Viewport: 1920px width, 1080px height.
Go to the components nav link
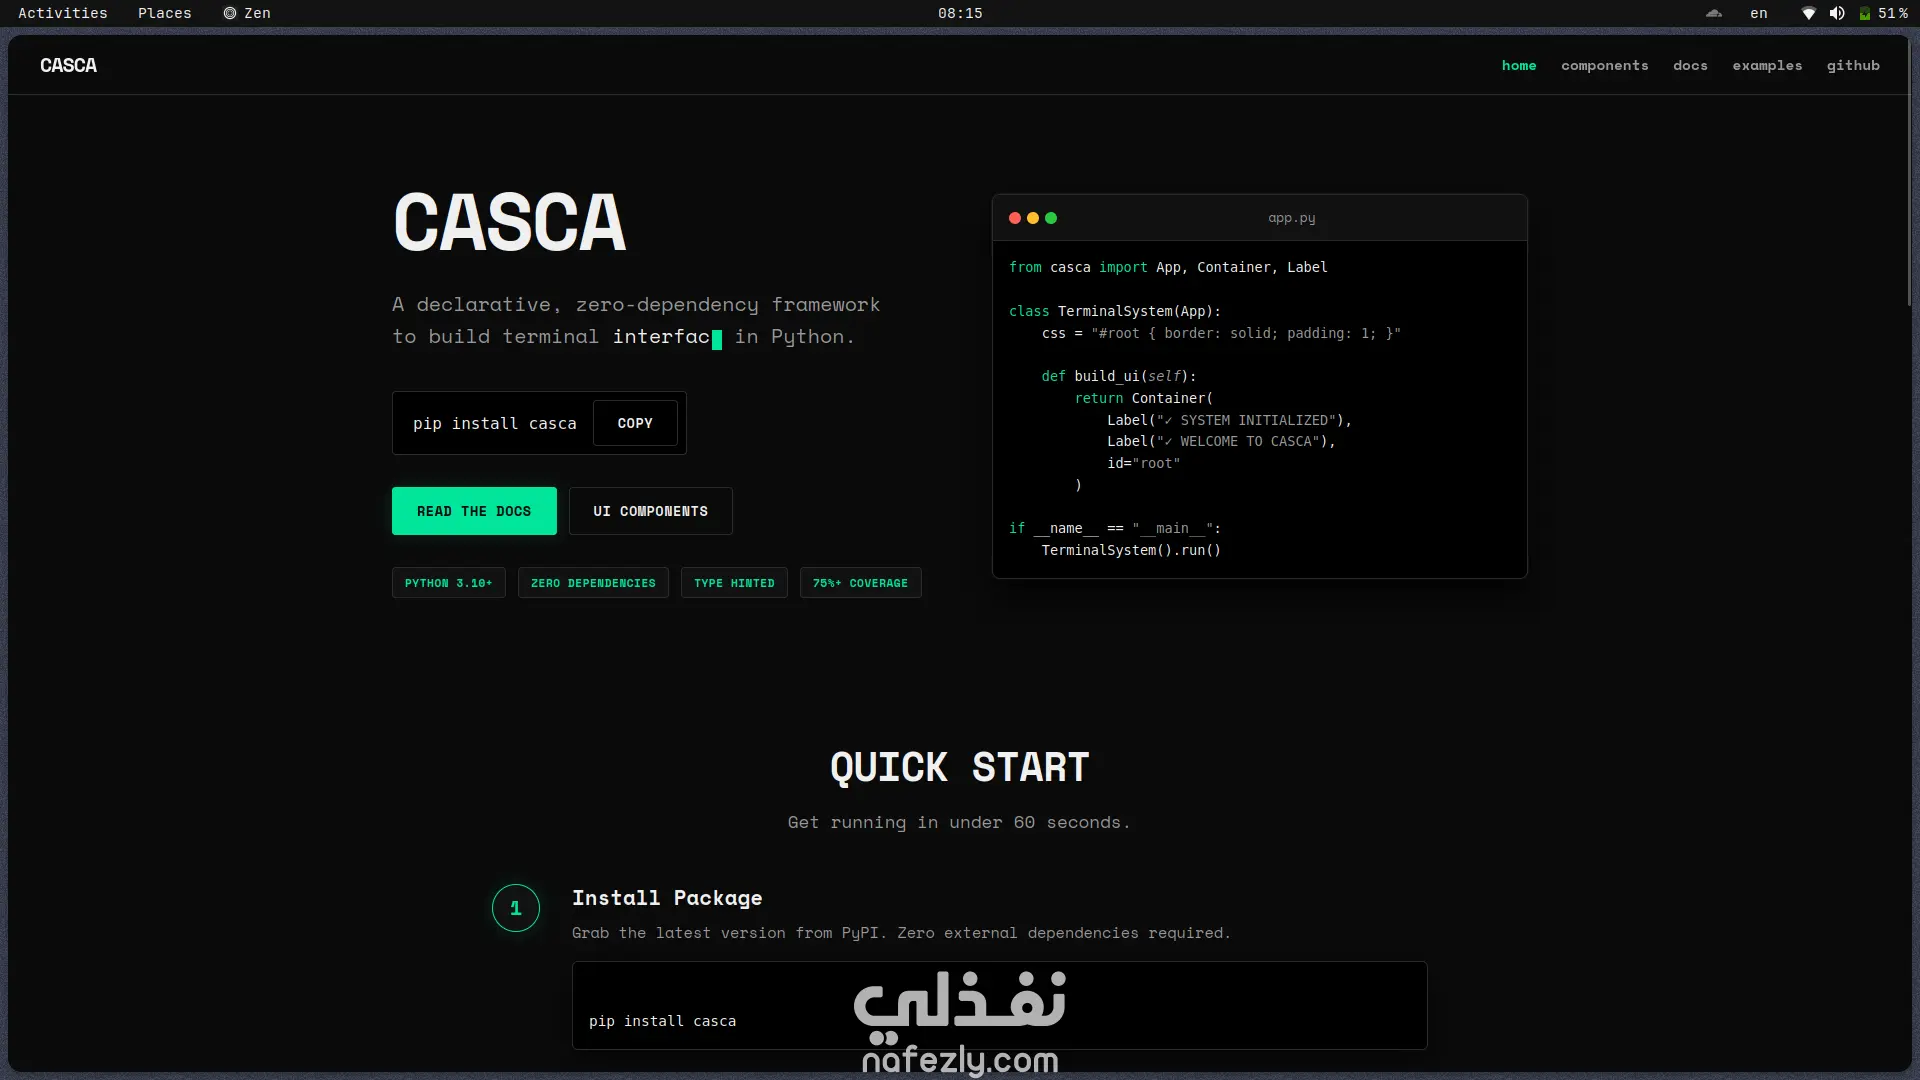coord(1604,65)
